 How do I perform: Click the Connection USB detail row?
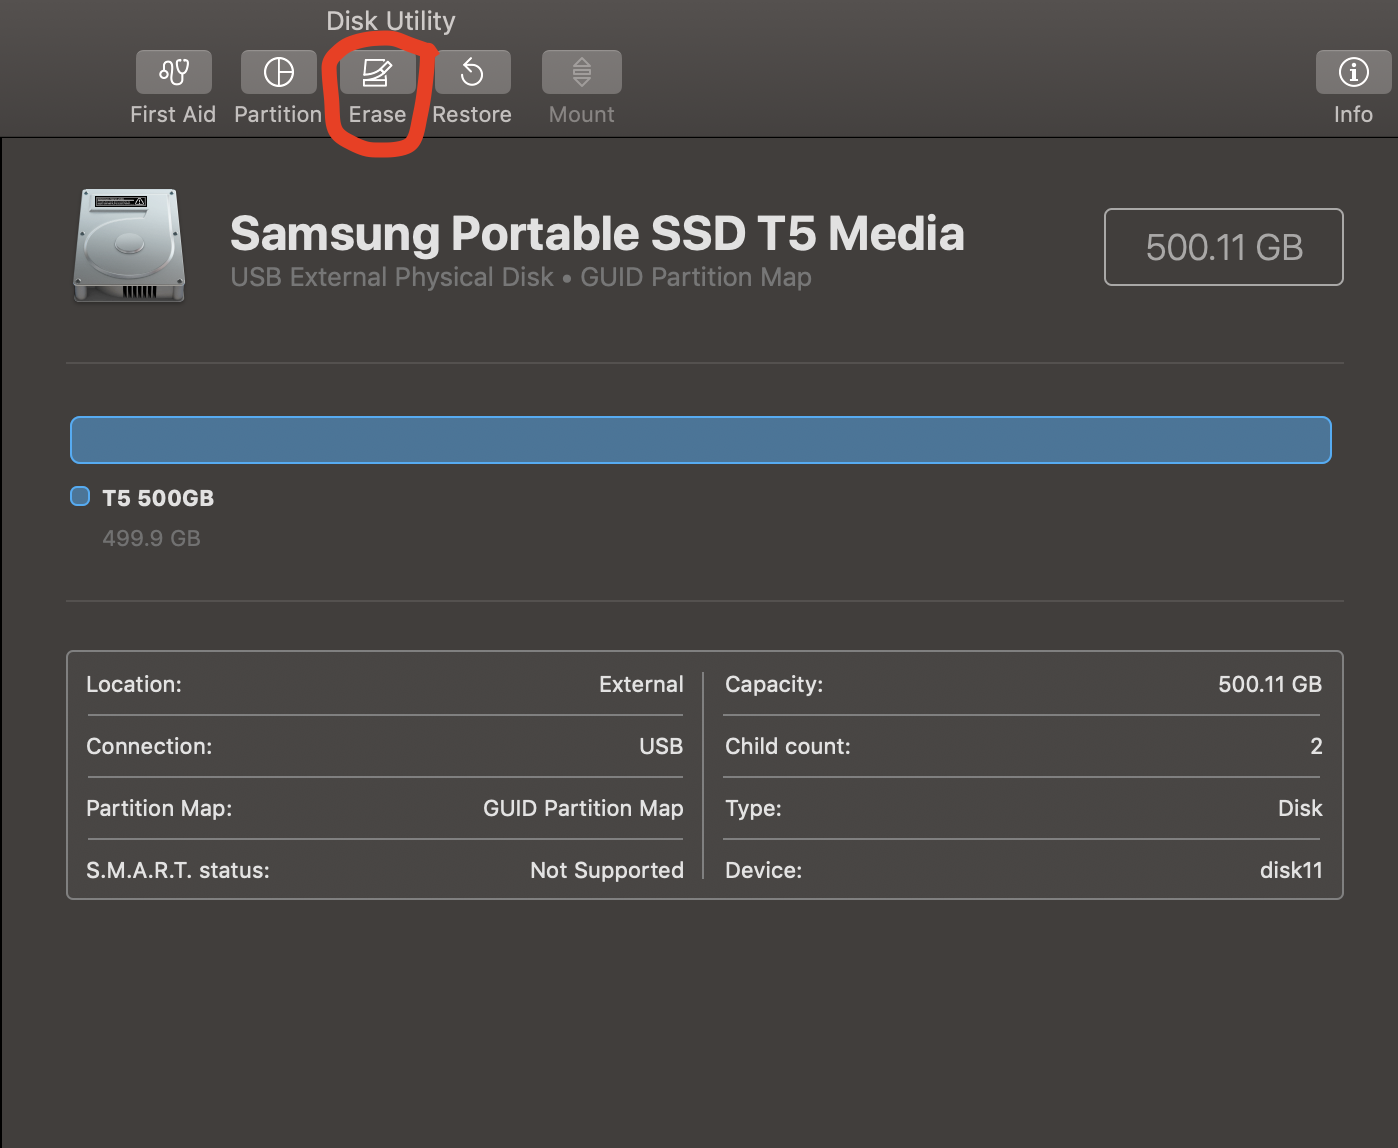[385, 746]
